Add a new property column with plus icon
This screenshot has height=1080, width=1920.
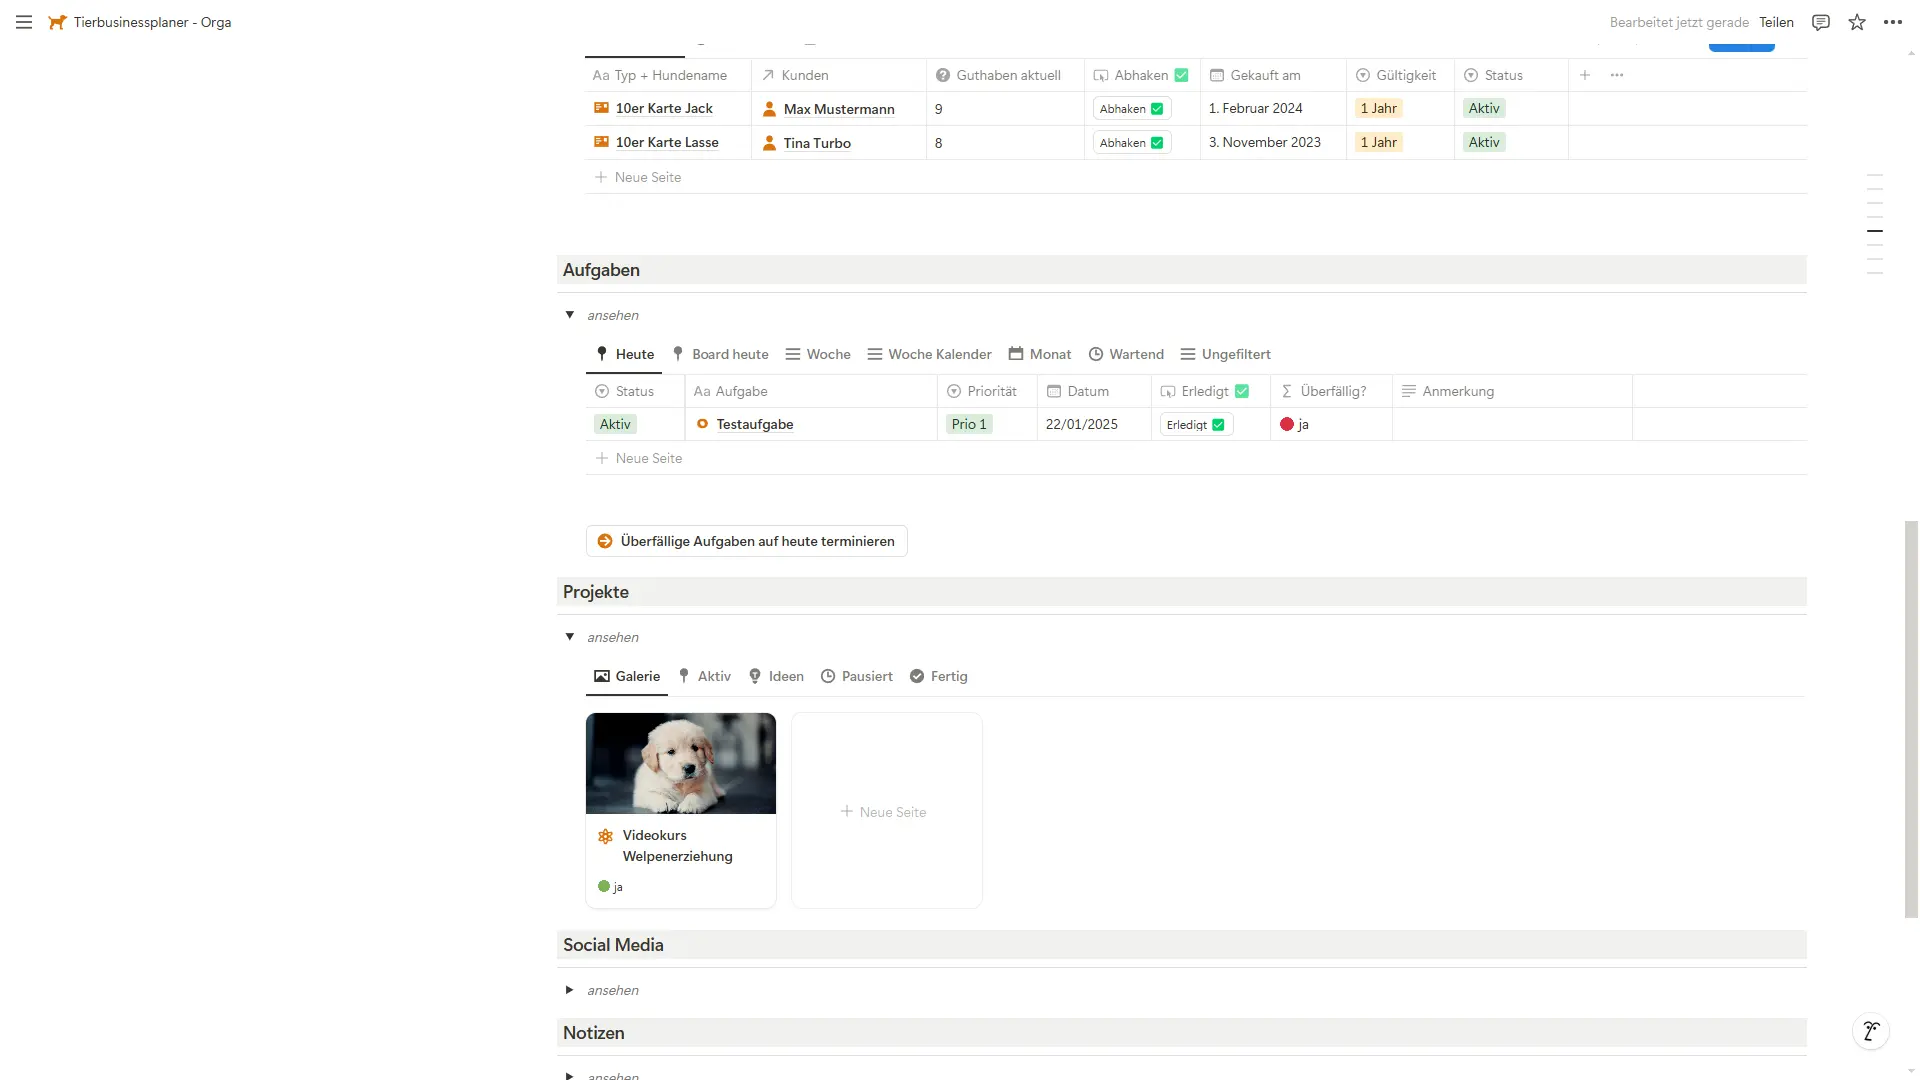tap(1585, 75)
